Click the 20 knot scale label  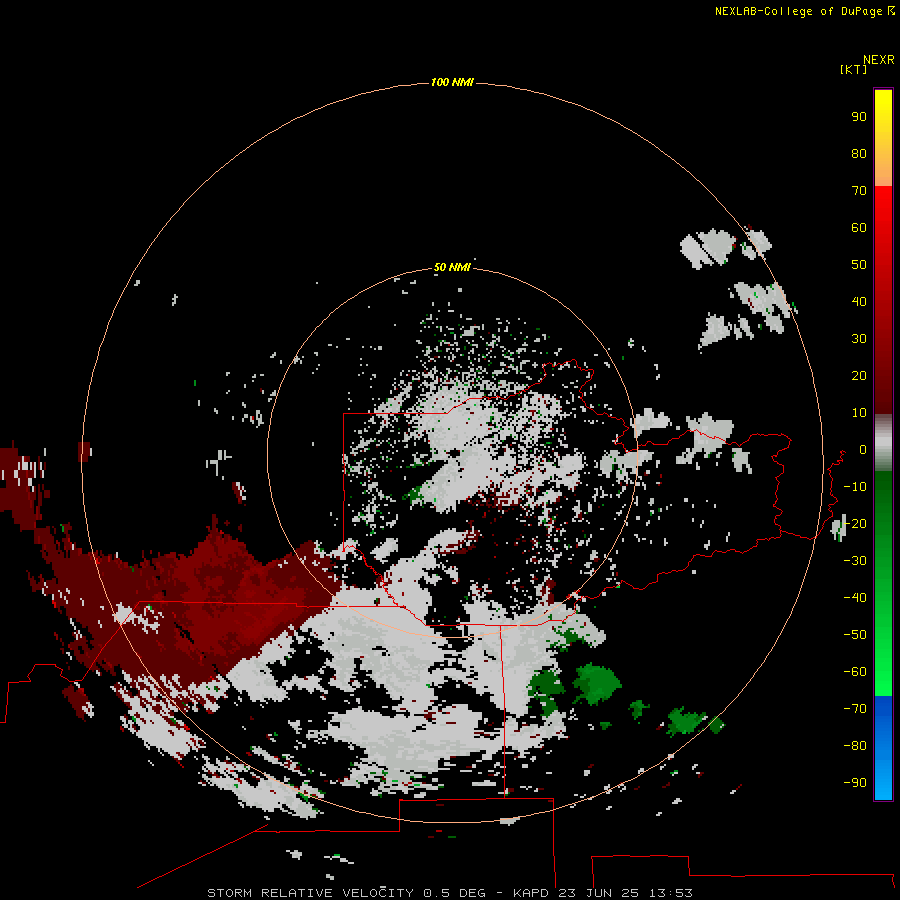859,376
